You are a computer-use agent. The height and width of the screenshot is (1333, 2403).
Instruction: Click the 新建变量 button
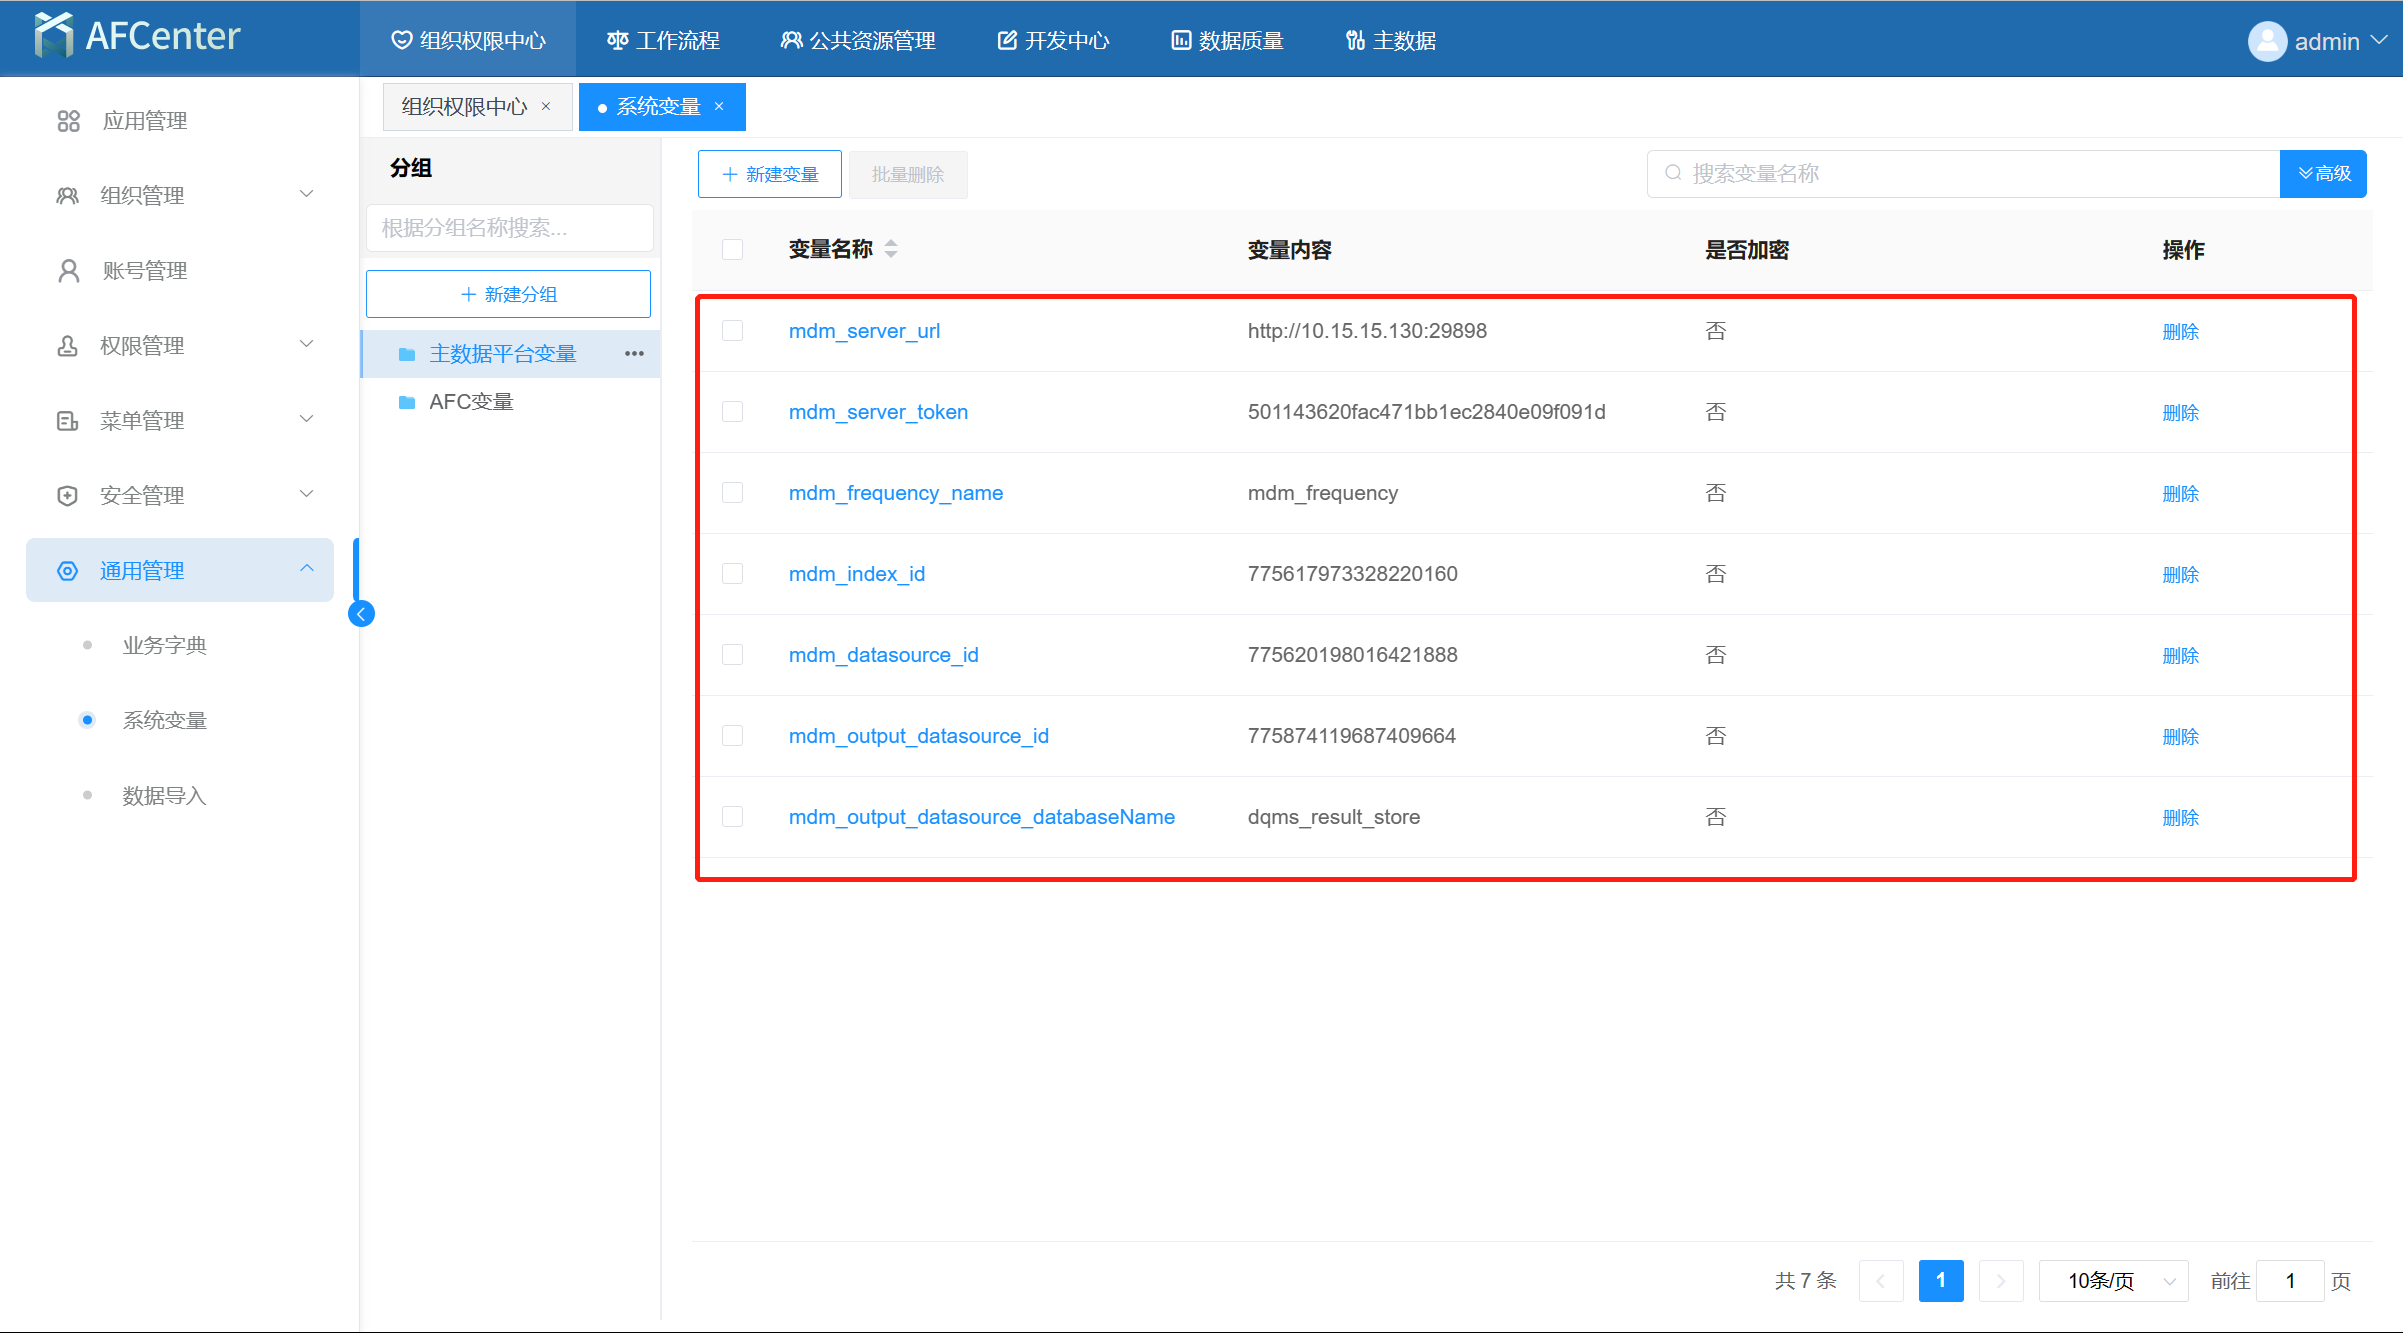pos(770,174)
